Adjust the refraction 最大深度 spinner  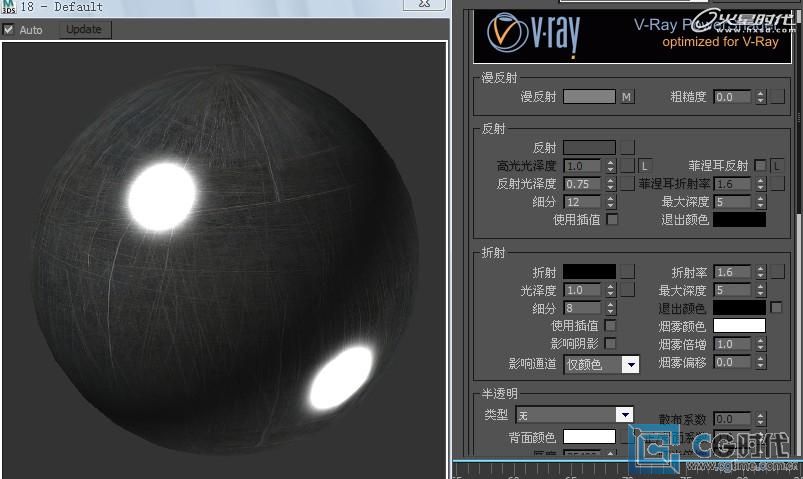click(760, 290)
